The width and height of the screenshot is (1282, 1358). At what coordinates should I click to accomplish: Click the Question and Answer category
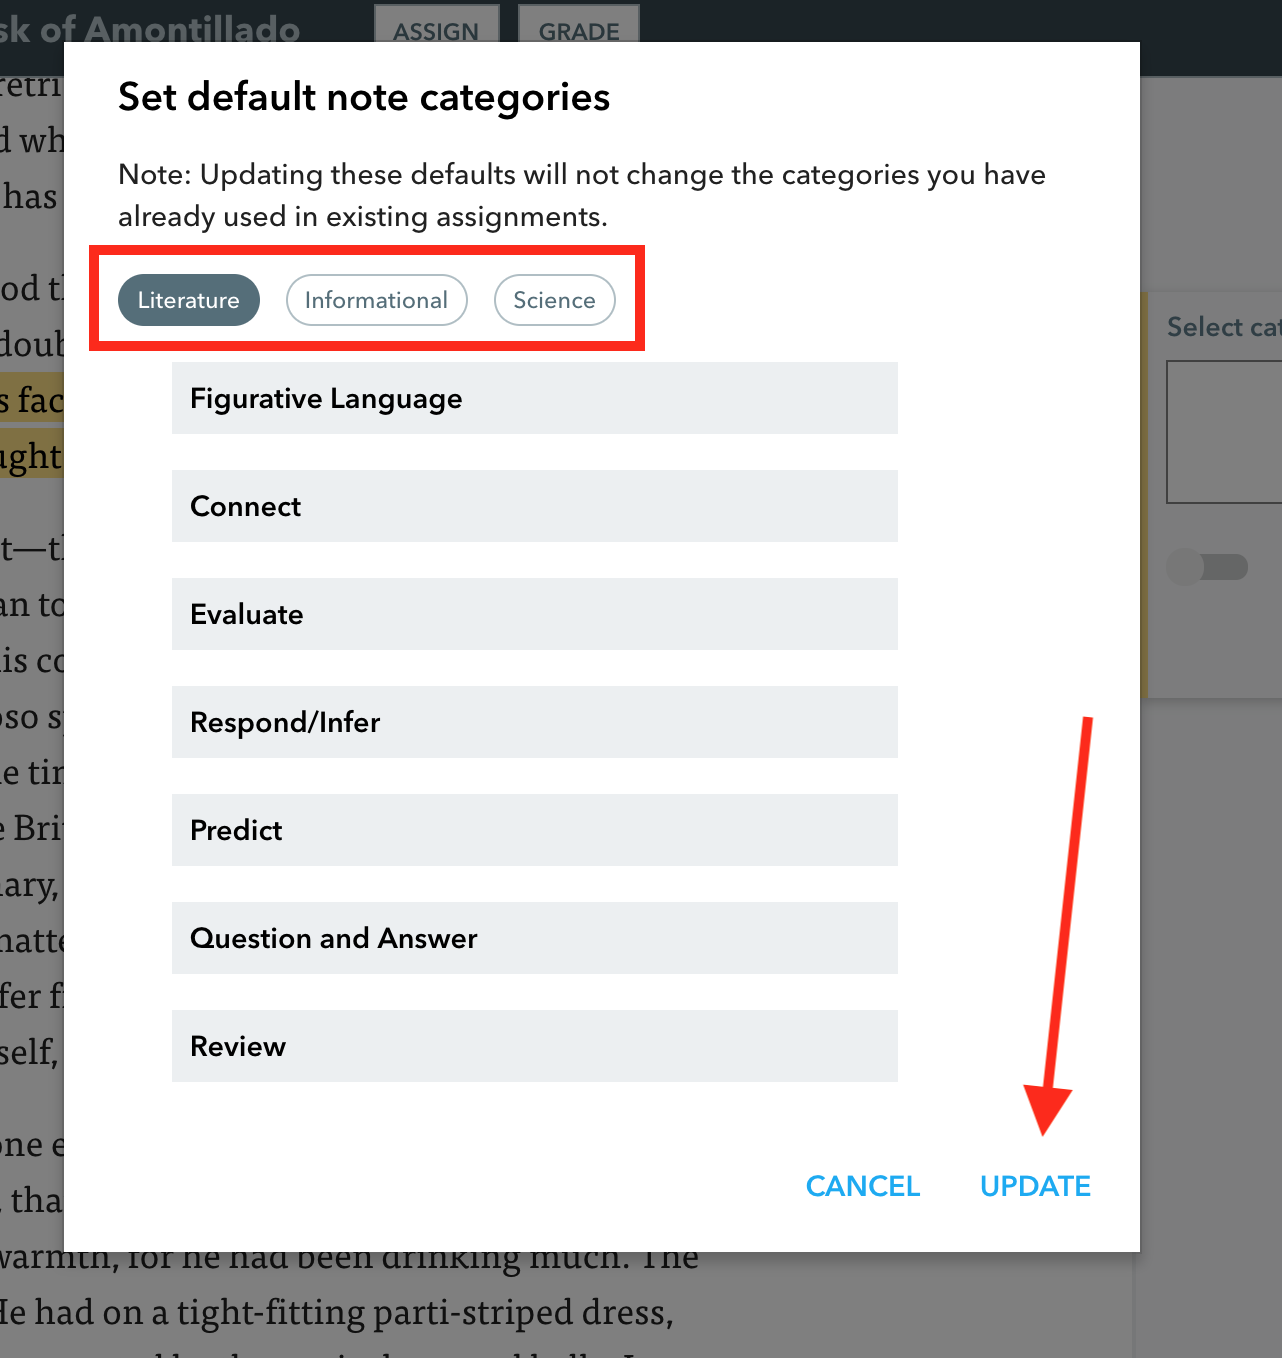click(x=534, y=938)
